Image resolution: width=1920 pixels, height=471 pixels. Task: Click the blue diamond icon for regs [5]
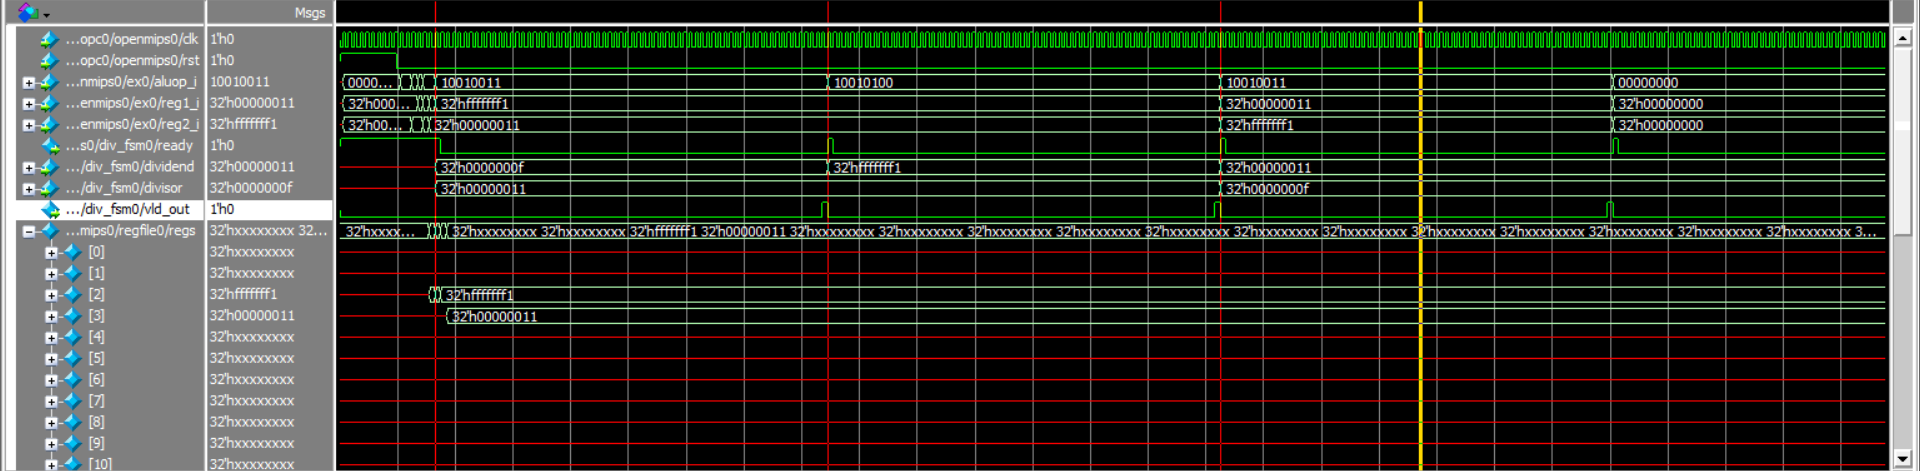click(72, 358)
